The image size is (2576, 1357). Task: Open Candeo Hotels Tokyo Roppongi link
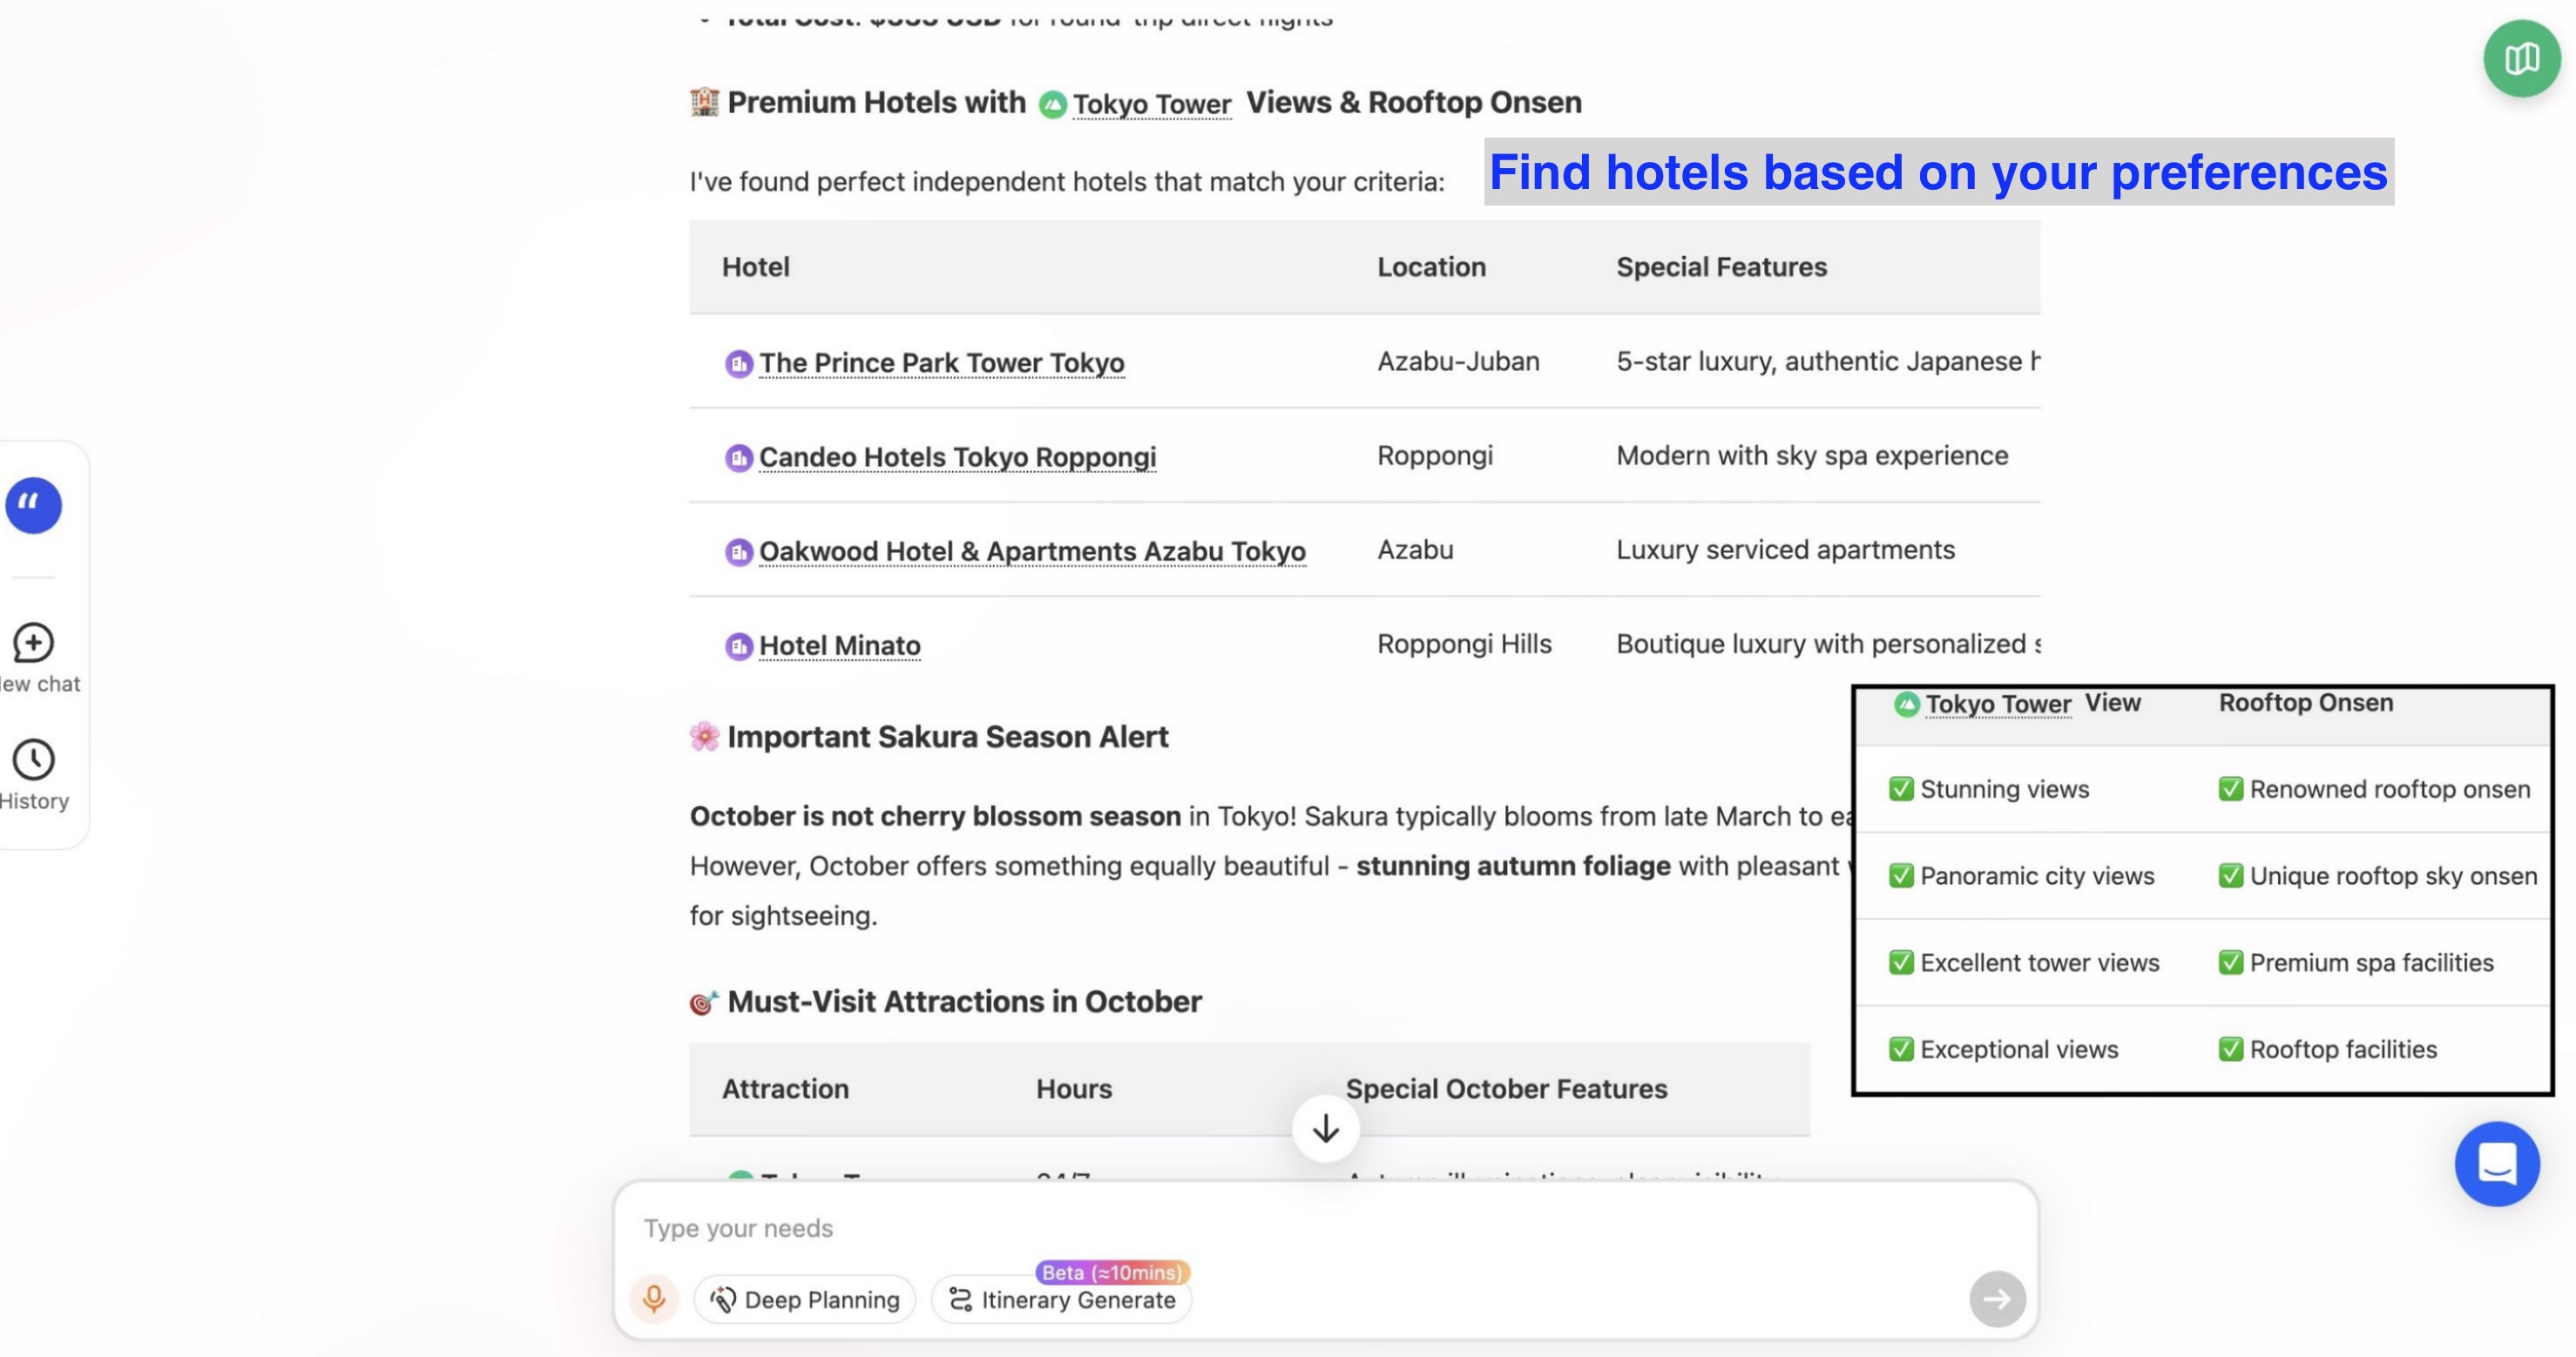click(x=957, y=457)
